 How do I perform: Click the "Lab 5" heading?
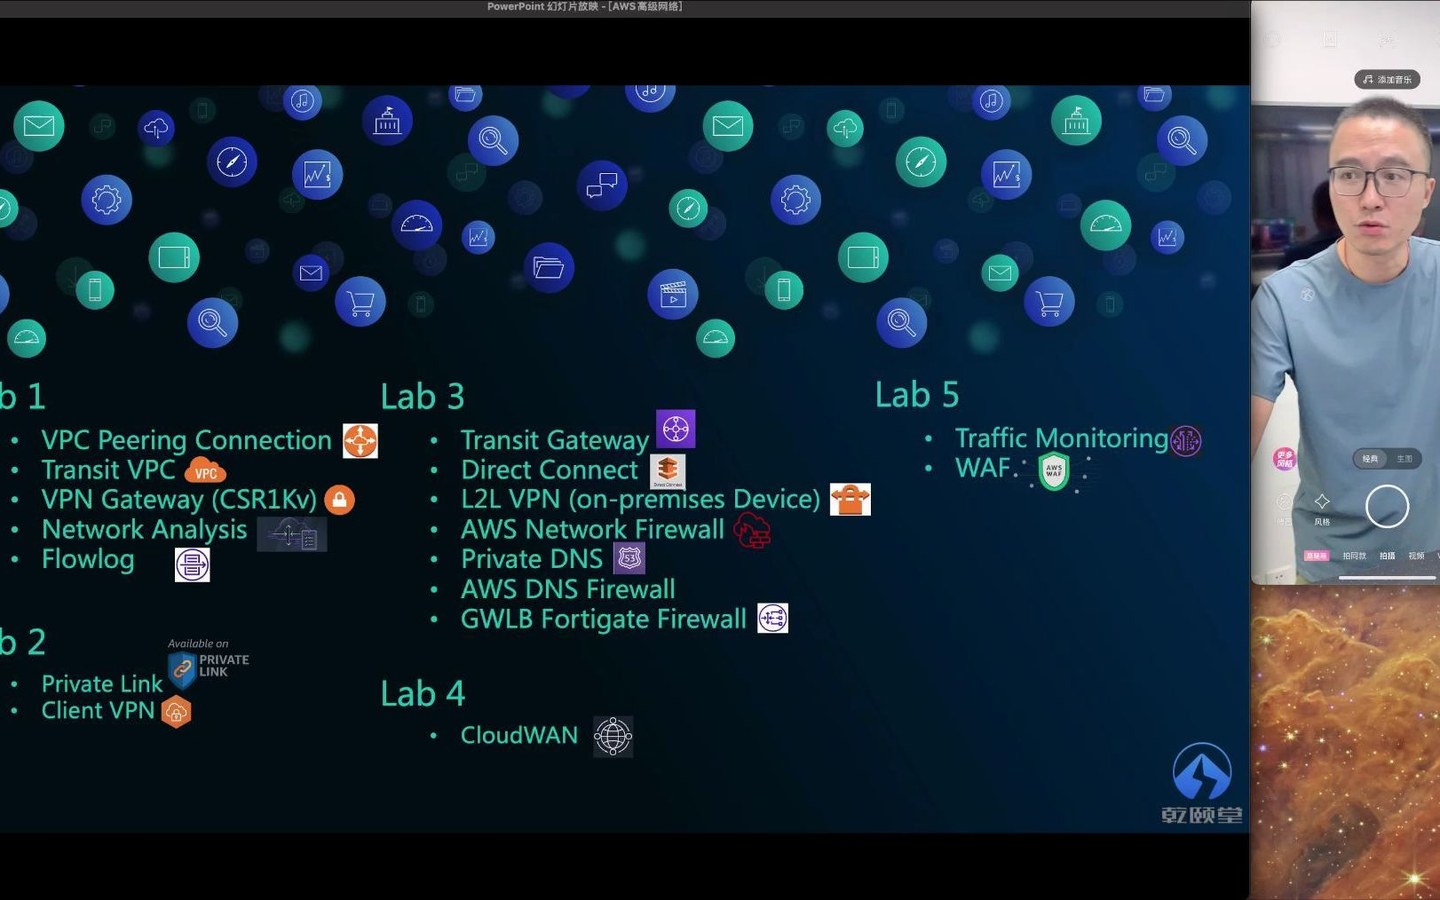coord(917,395)
